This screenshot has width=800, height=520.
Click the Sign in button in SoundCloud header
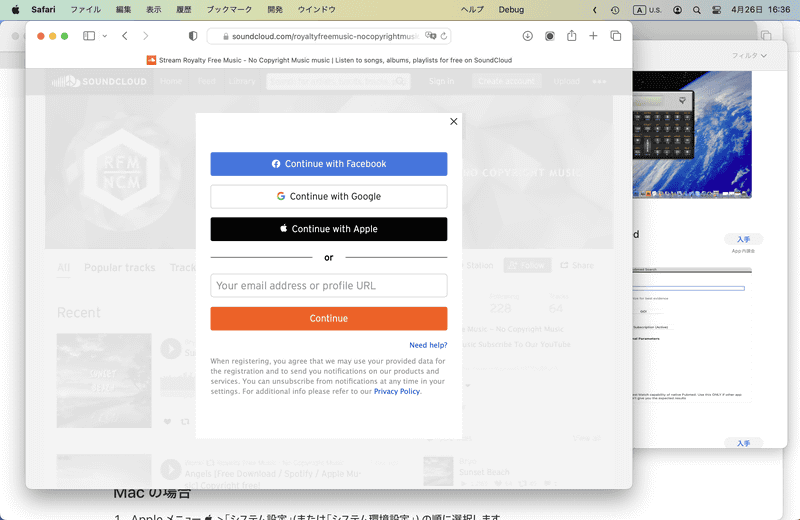(x=441, y=81)
